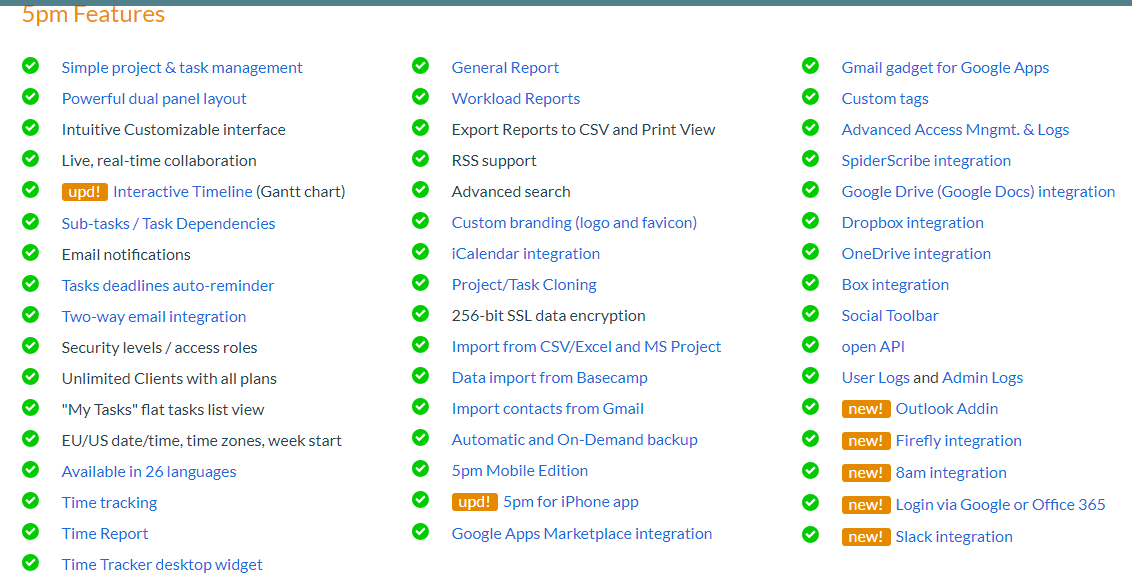Click the Available in 26 languages link
The height and width of the screenshot is (577, 1132).
pyautogui.click(x=149, y=472)
